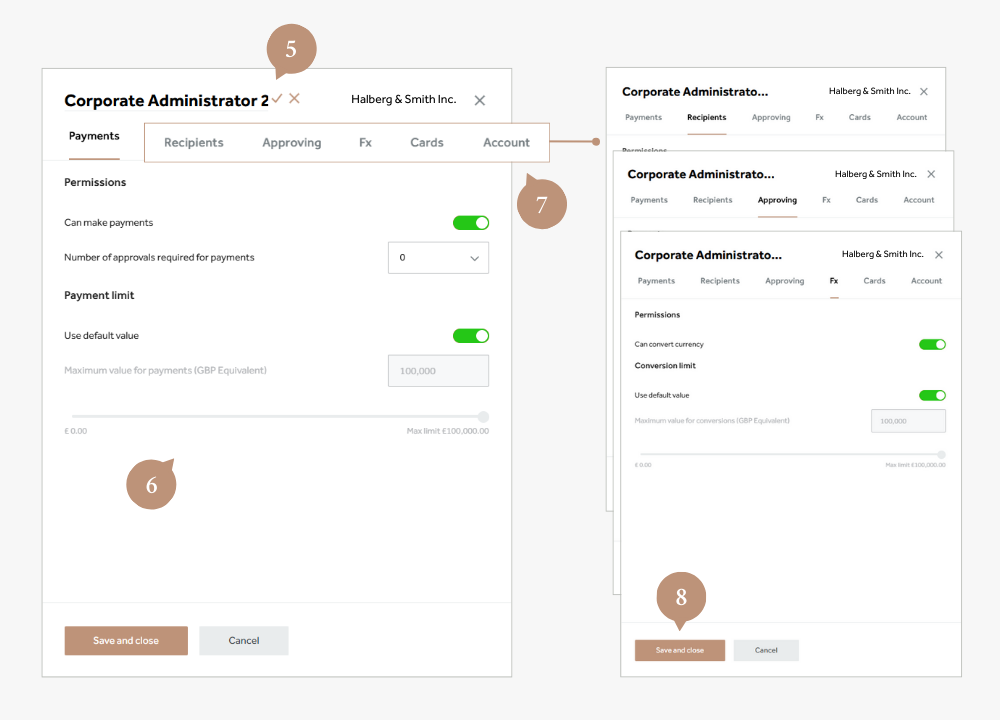Select the Payments tab in main dialog
The height and width of the screenshot is (720, 1000).
tap(94, 136)
